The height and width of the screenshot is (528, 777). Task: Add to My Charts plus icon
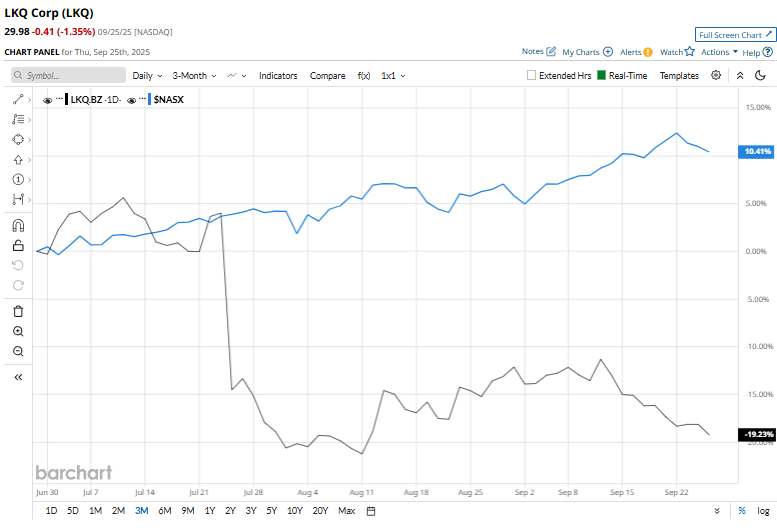point(608,52)
